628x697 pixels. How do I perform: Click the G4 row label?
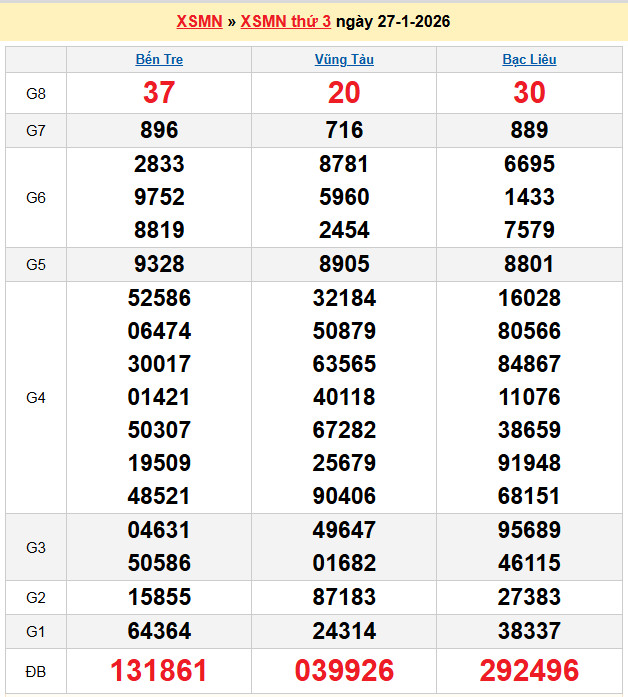click(x=36, y=397)
